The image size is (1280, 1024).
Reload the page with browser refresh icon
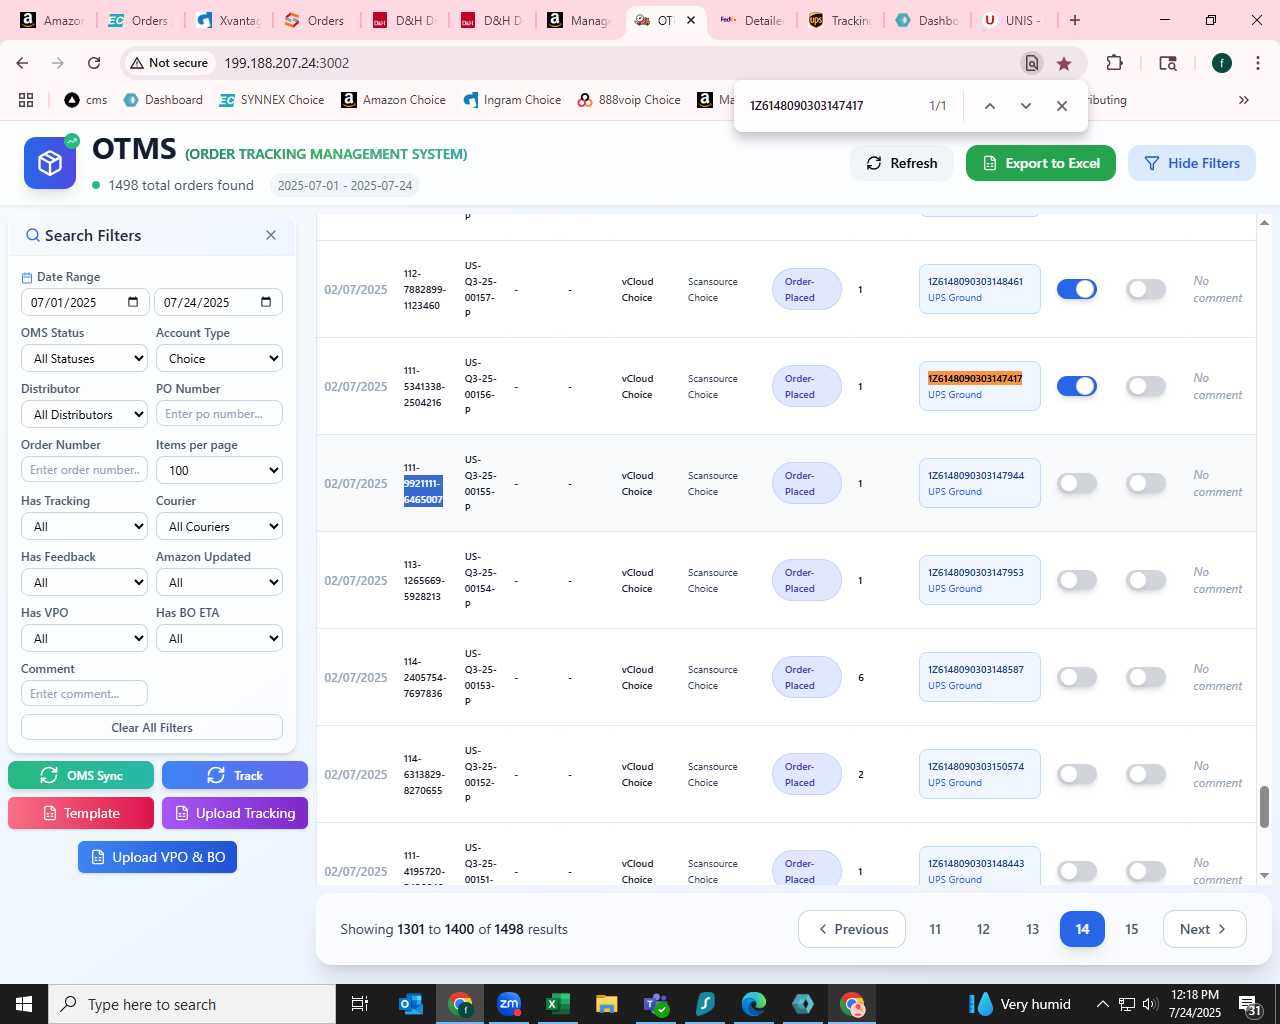click(94, 63)
